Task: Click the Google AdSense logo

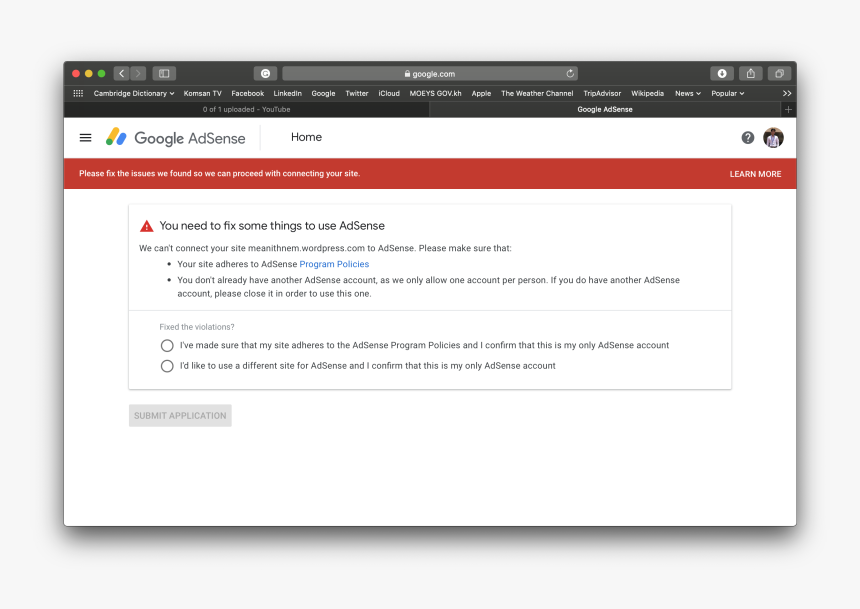Action: [x=176, y=137]
